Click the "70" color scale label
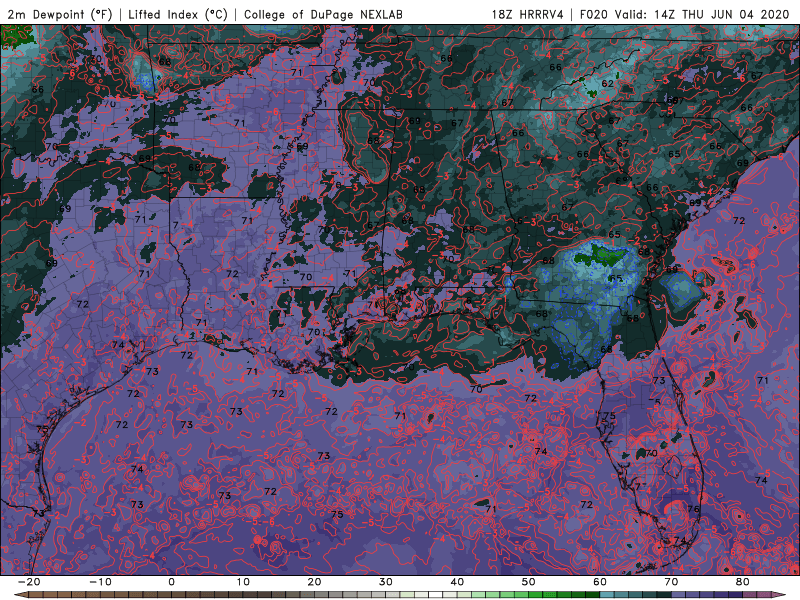 (x=671, y=582)
